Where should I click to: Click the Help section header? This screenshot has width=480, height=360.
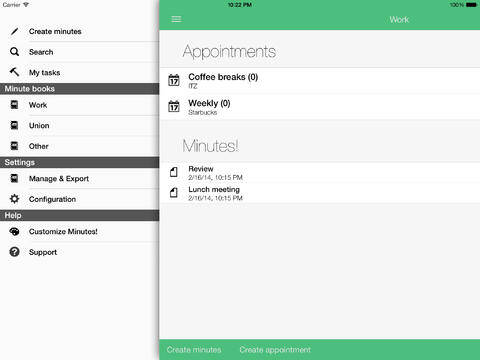point(80,215)
